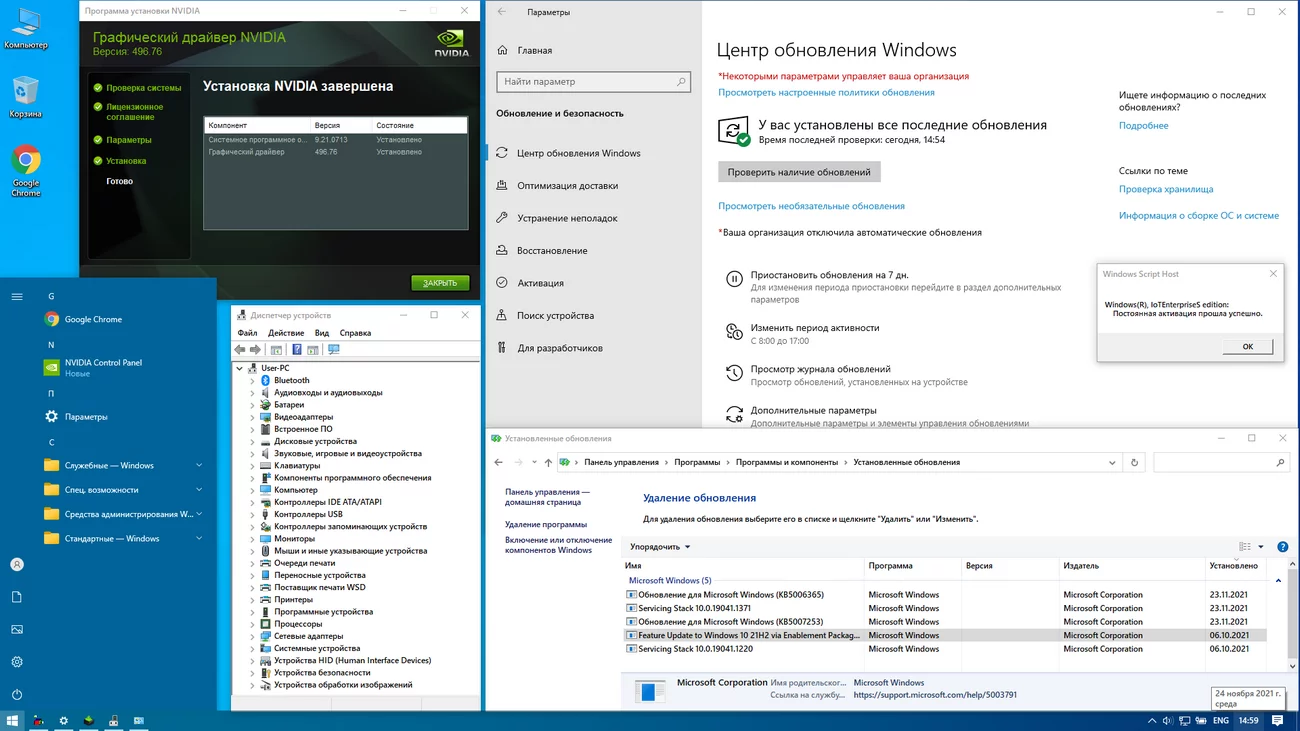Image resolution: width=1300 pixels, height=731 pixels.
Task: Expand Сетевые адаптеры node in Device Manager
Action: pyautogui.click(x=252, y=636)
